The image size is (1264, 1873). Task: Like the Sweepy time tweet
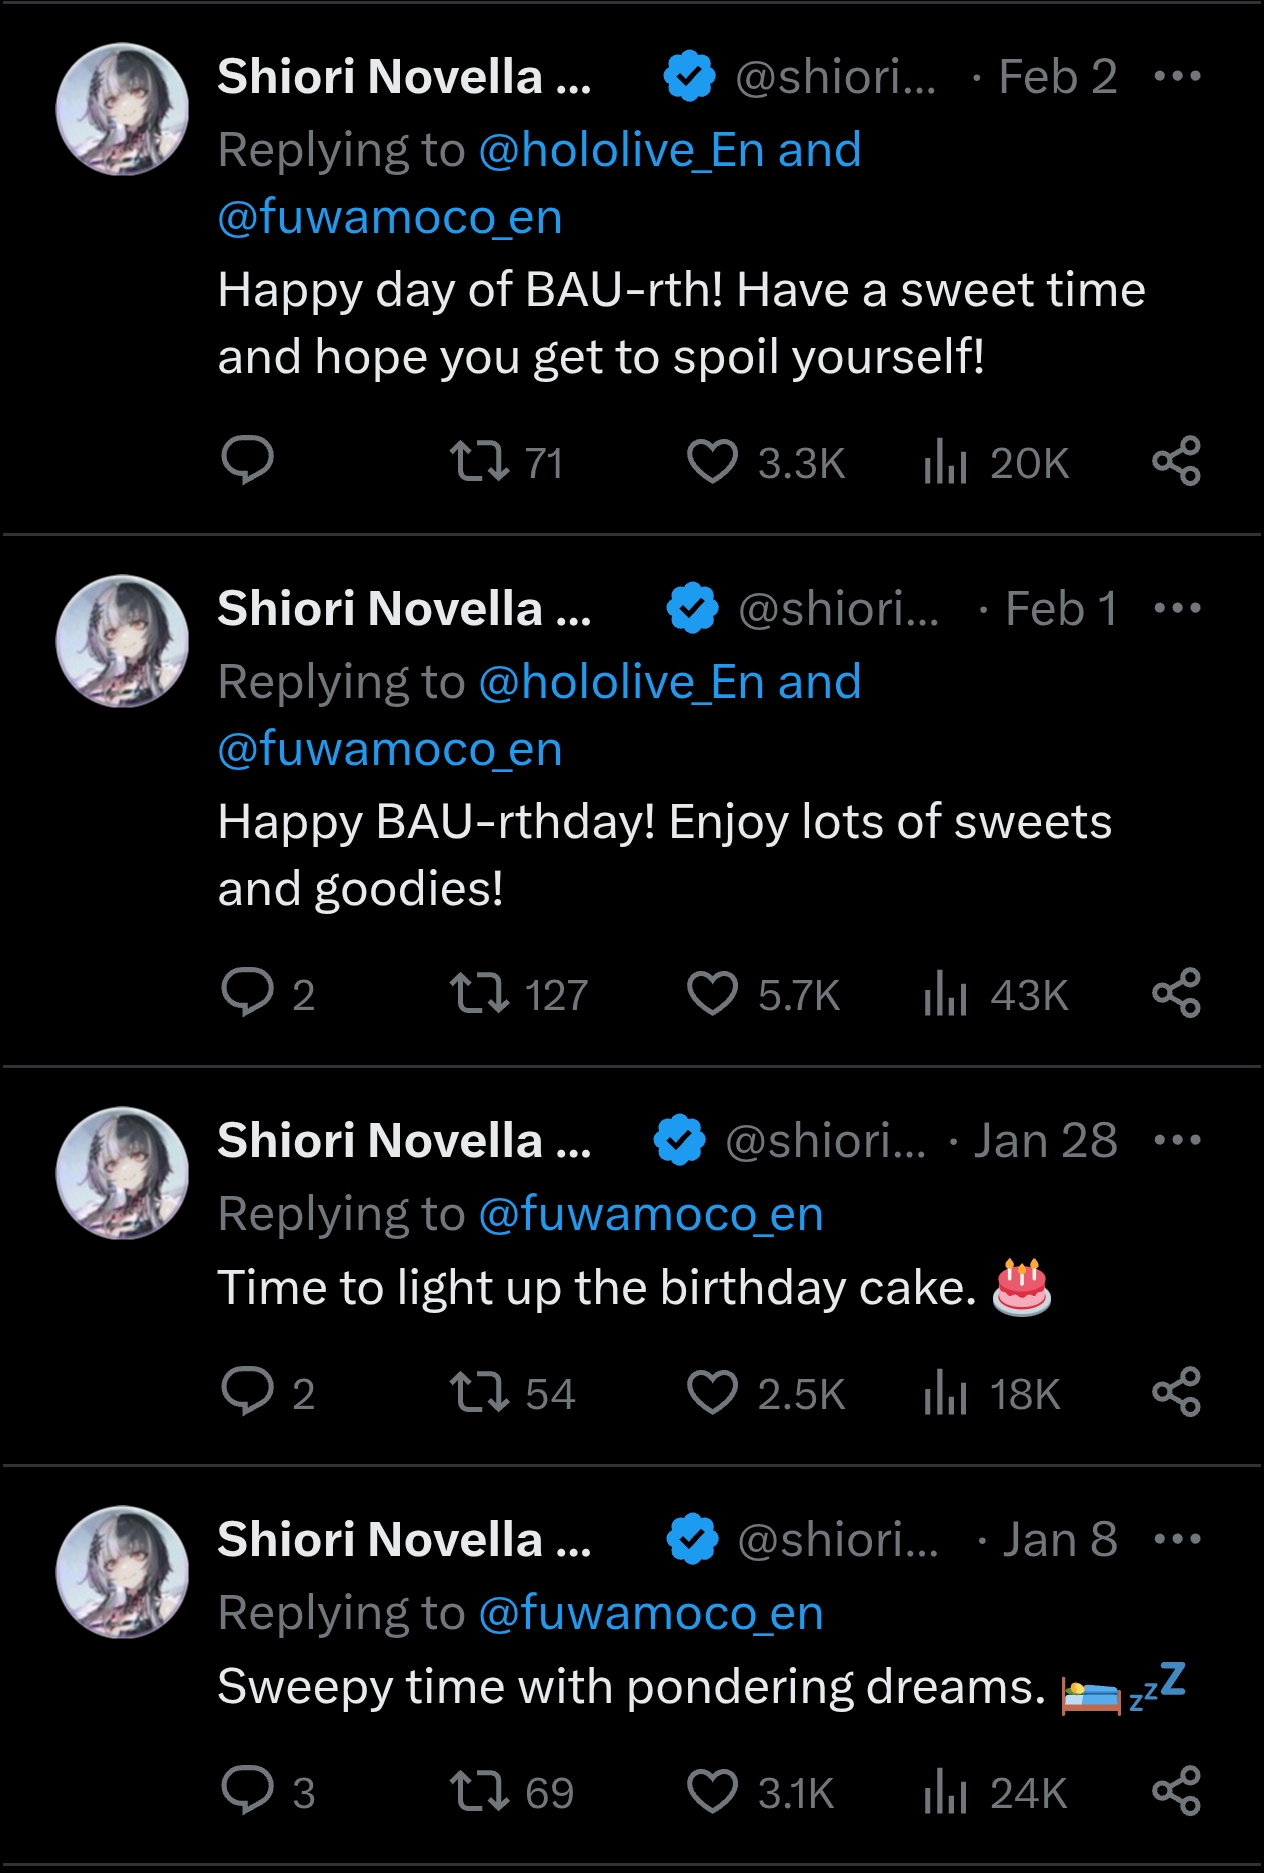click(x=712, y=1792)
